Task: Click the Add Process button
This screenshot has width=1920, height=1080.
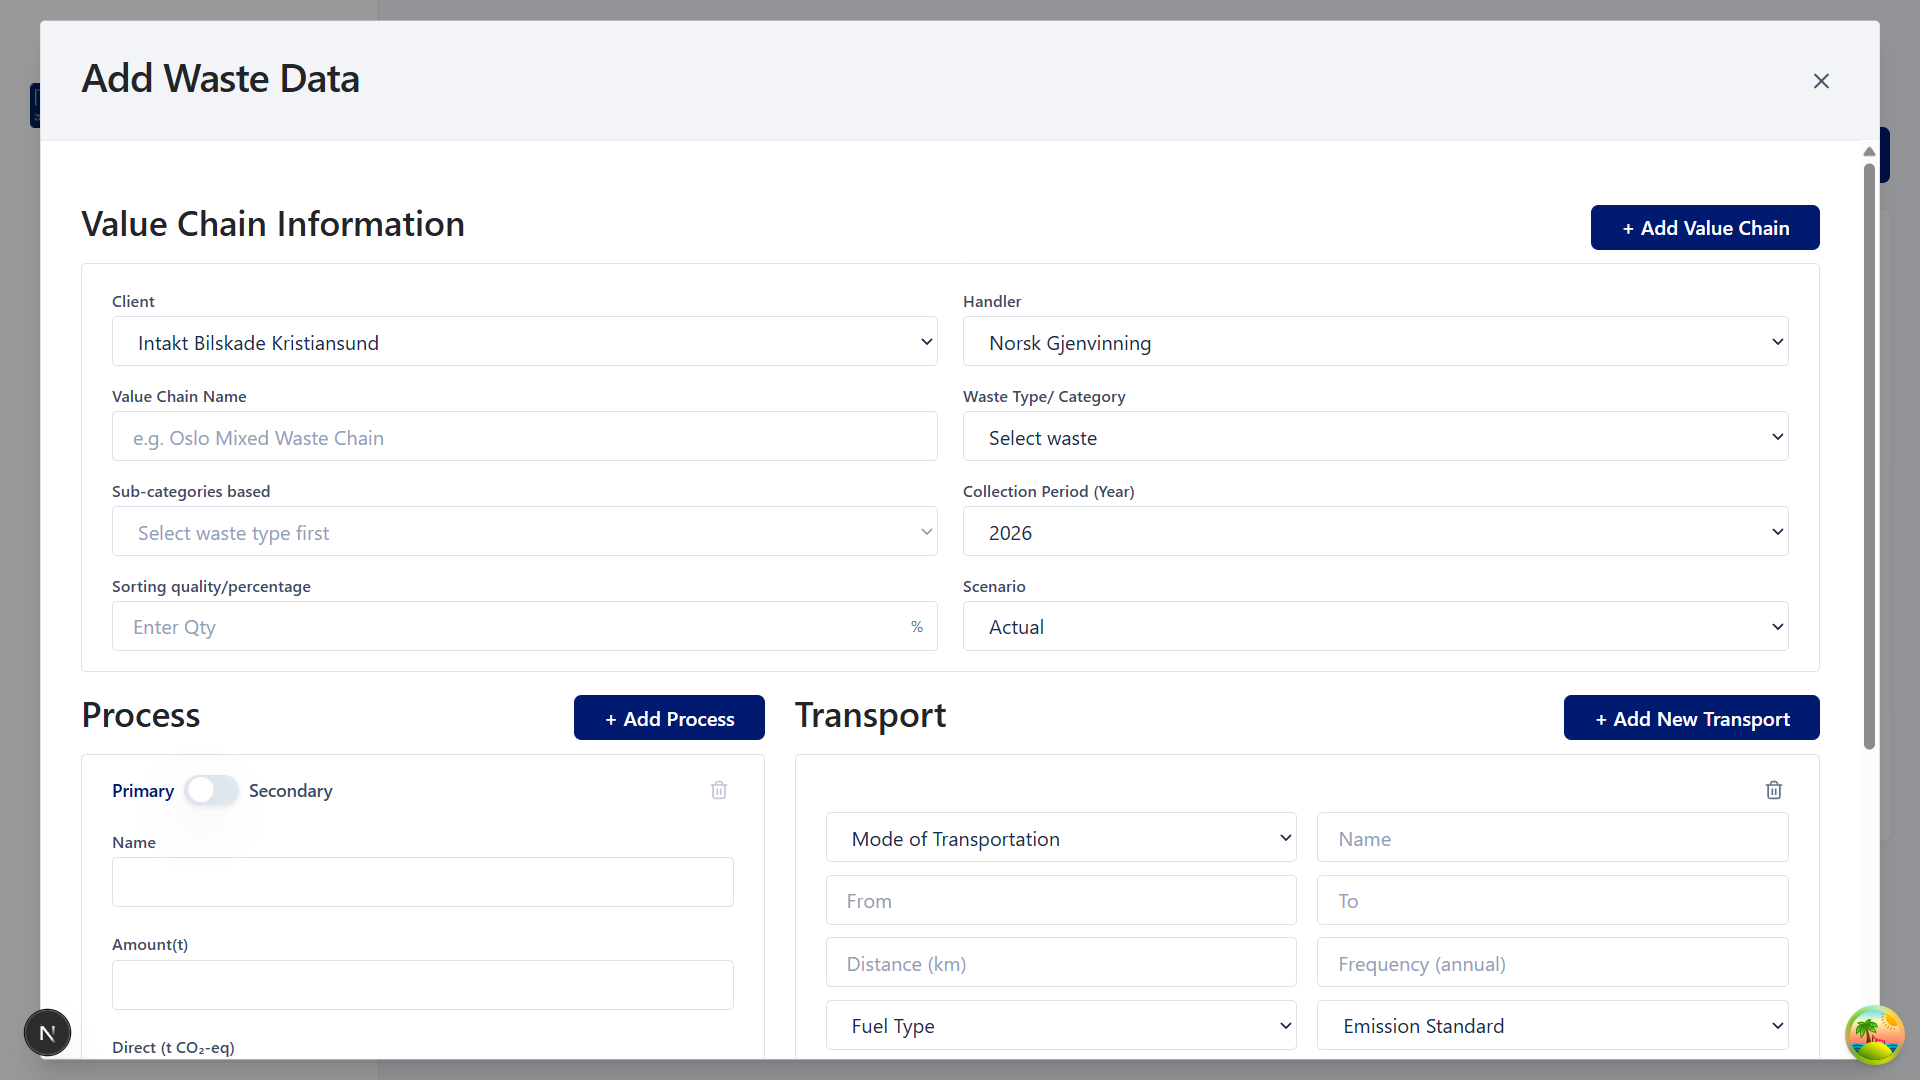Action: pyautogui.click(x=669, y=718)
